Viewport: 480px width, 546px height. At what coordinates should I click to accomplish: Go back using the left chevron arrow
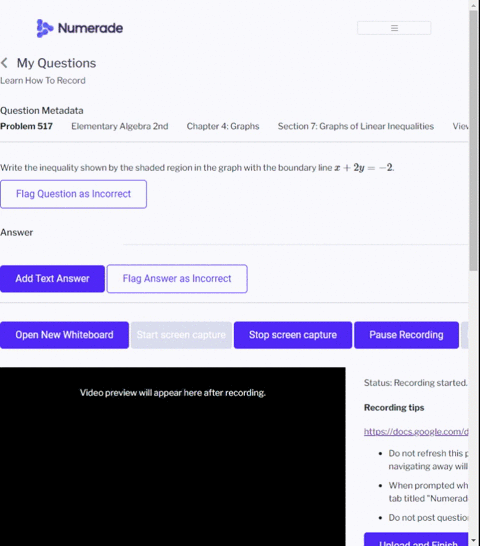click(4, 63)
